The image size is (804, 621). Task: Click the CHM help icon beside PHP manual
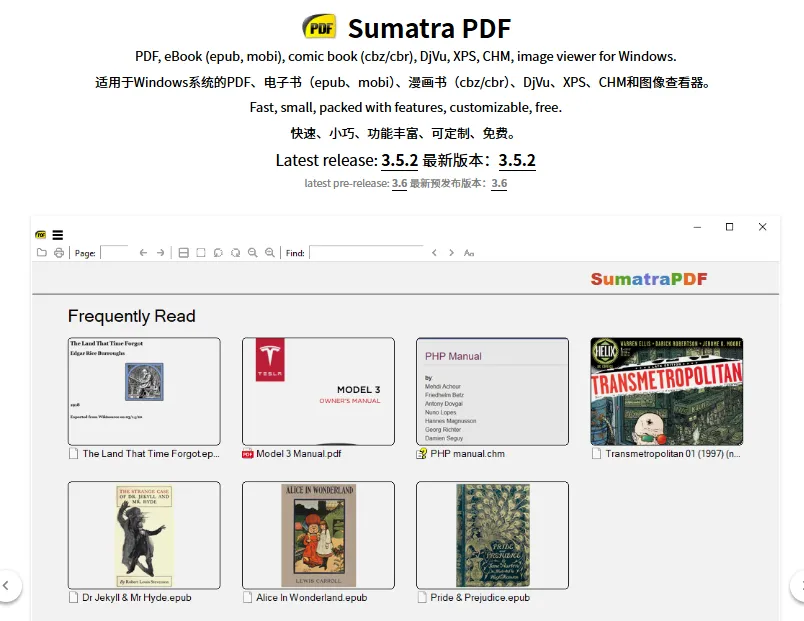pyautogui.click(x=421, y=454)
